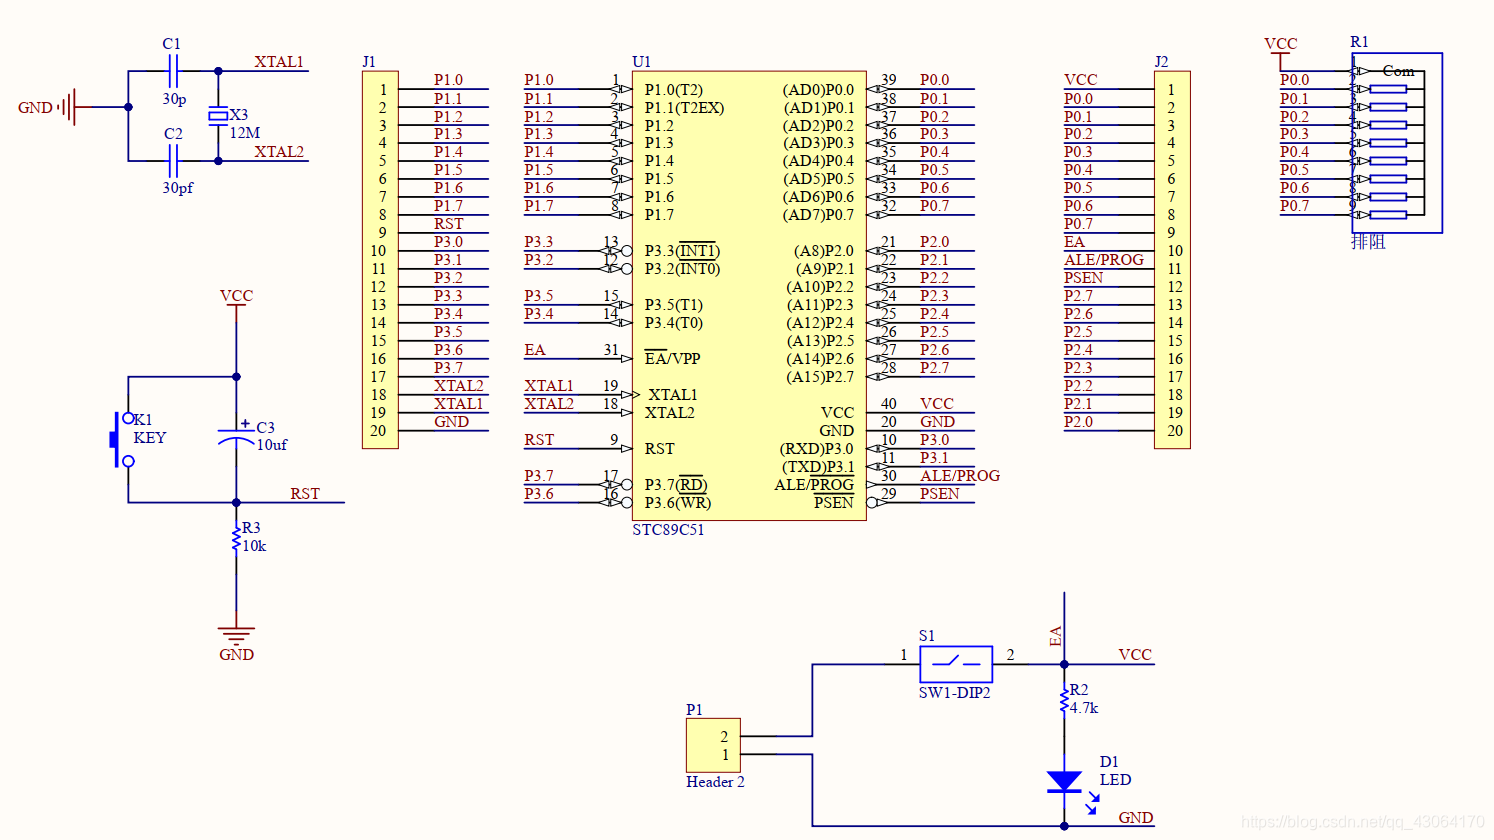This screenshot has width=1494, height=840.
Task: Click the VCC net label right of S1
Action: (1135, 655)
